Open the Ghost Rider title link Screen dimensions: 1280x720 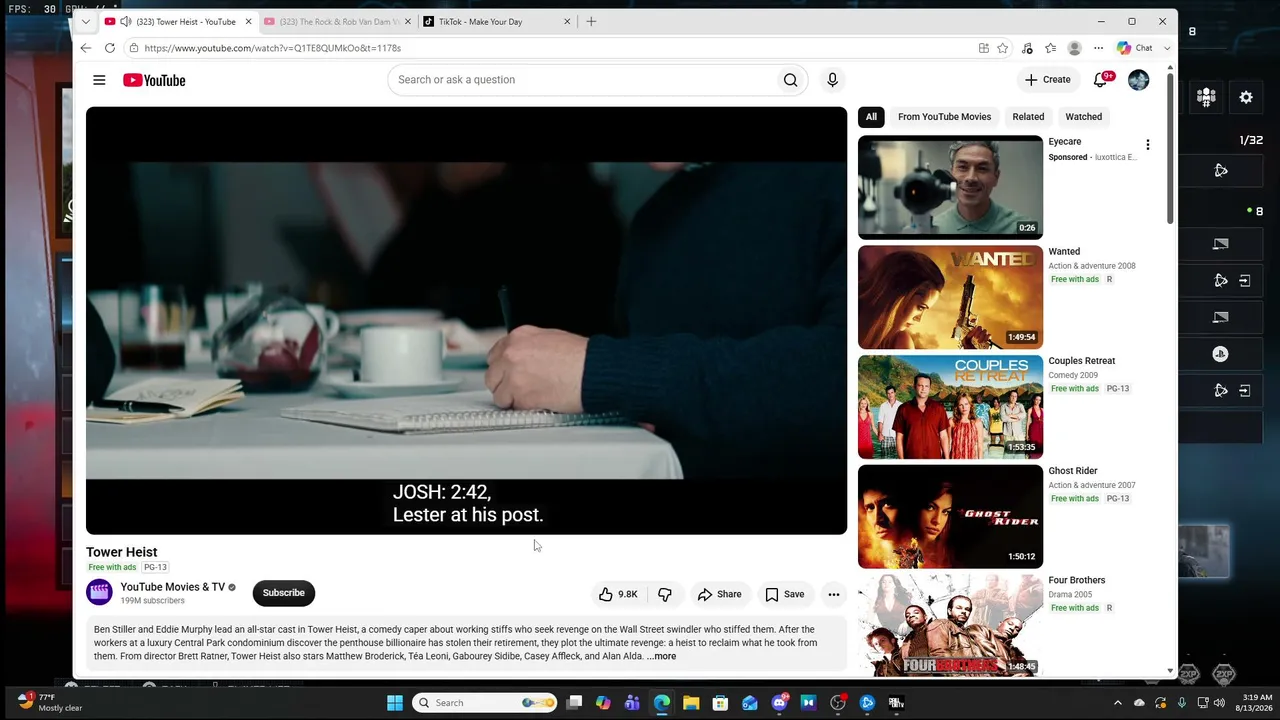click(1073, 471)
